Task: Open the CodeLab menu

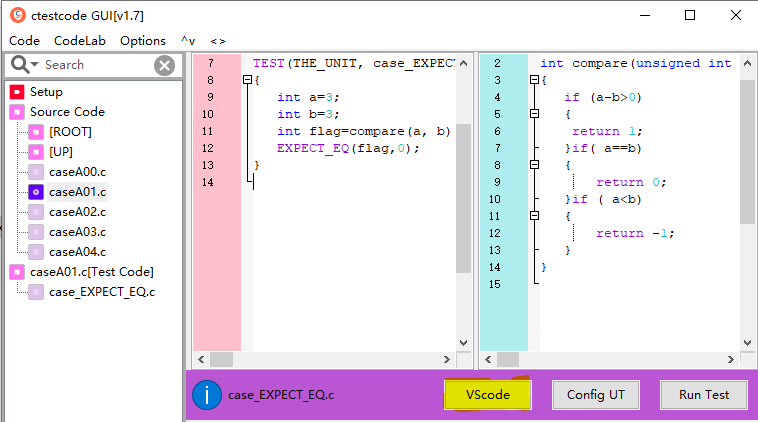Action: coord(80,41)
